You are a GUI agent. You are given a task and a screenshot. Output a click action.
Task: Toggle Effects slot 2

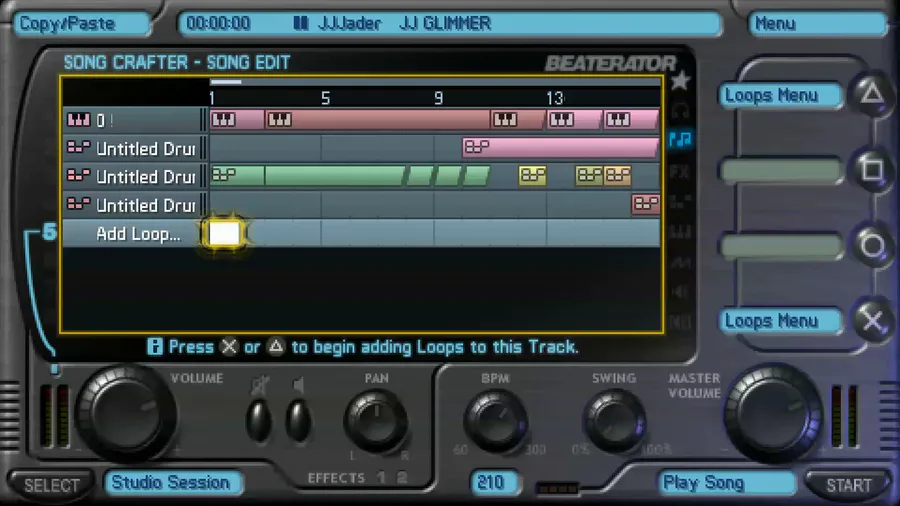[x=402, y=478]
